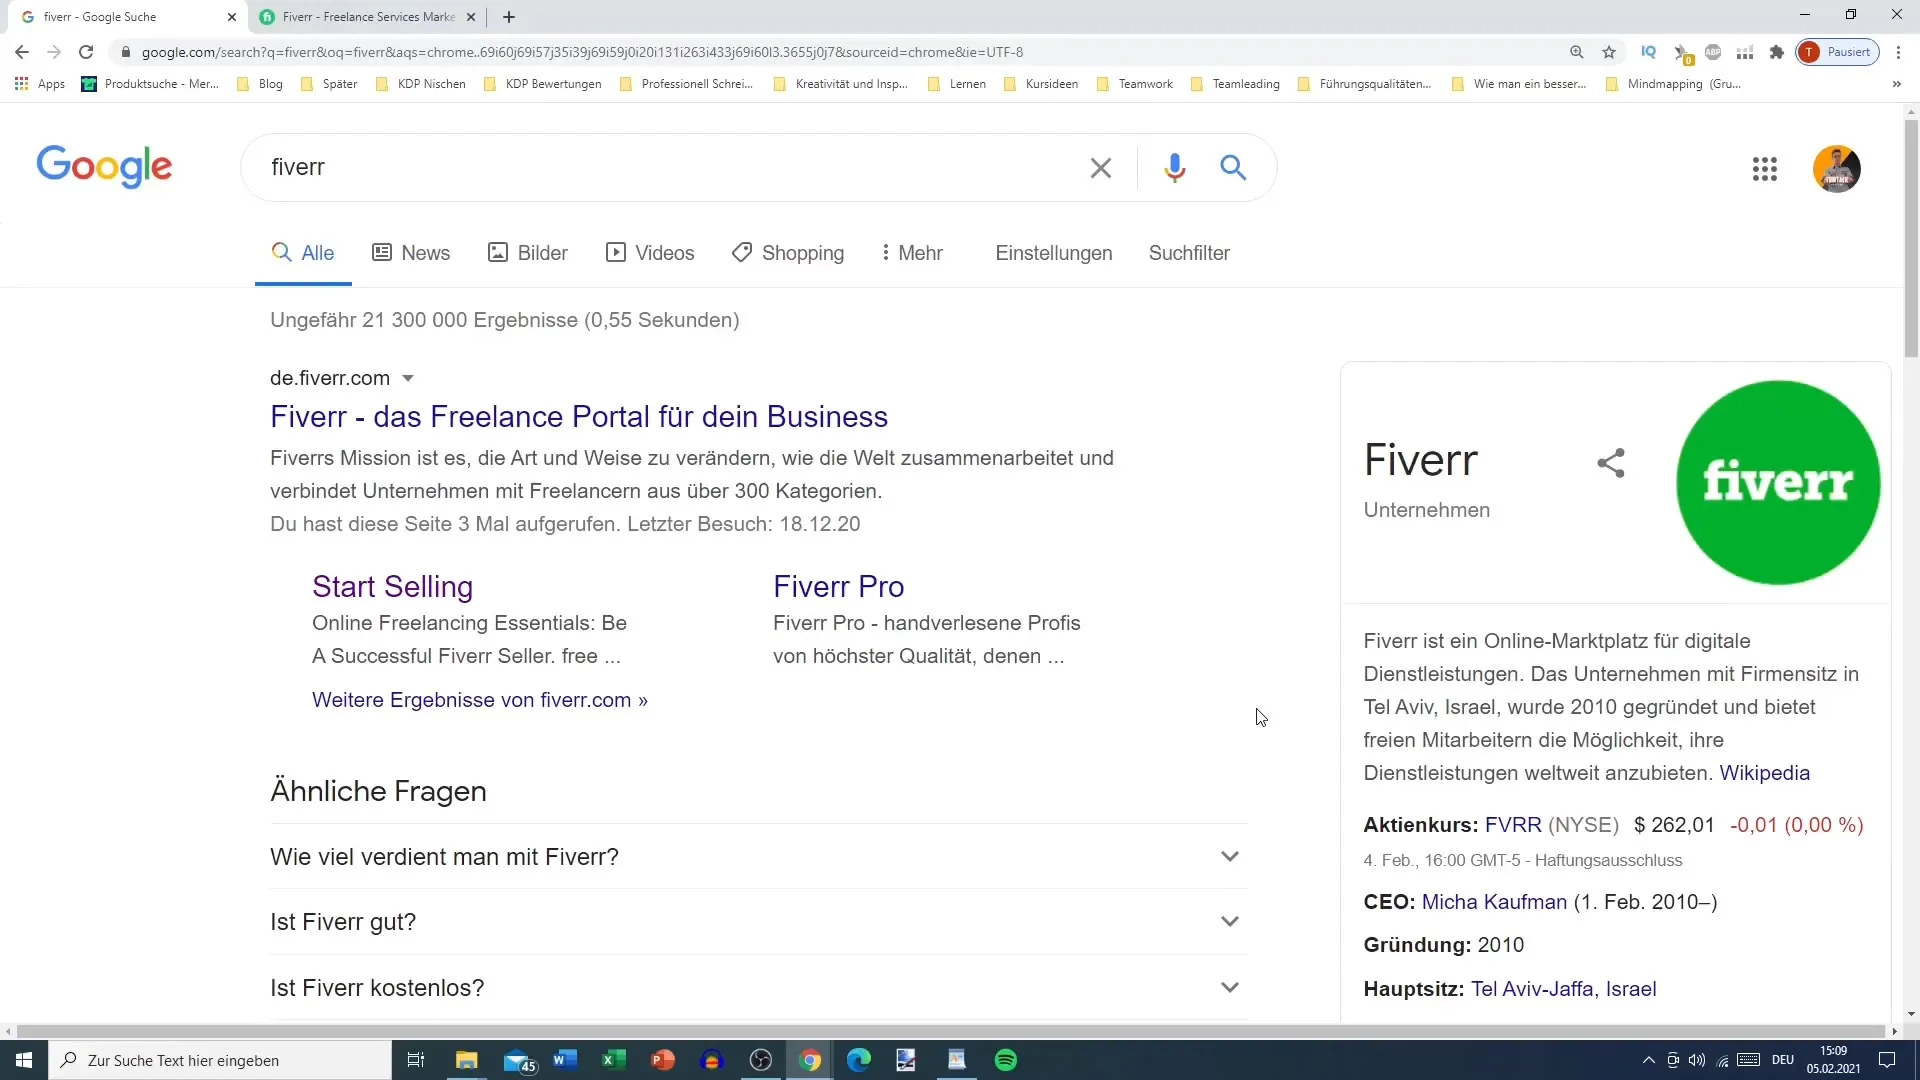
Task: Show more bookmarks with the double chevron
Action: 1897,84
